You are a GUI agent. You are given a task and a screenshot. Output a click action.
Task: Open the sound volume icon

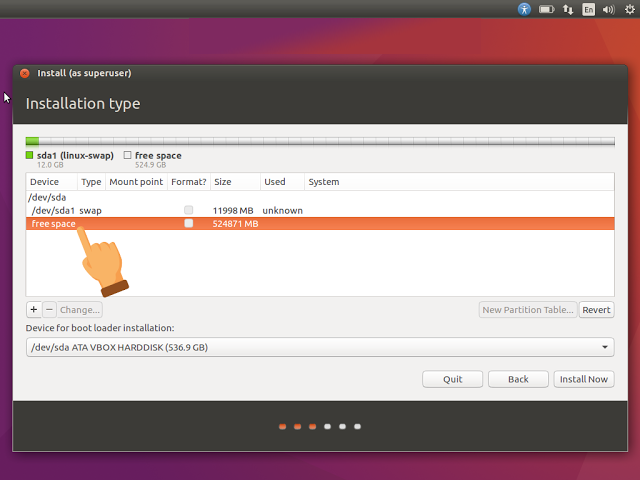click(609, 9)
